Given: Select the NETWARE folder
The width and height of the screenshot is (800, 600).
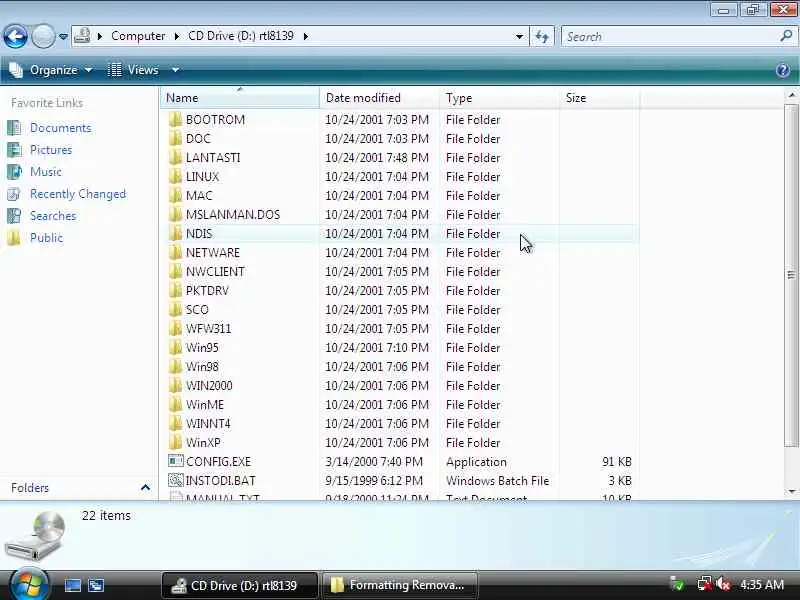Looking at the screenshot, I should pos(213,253).
